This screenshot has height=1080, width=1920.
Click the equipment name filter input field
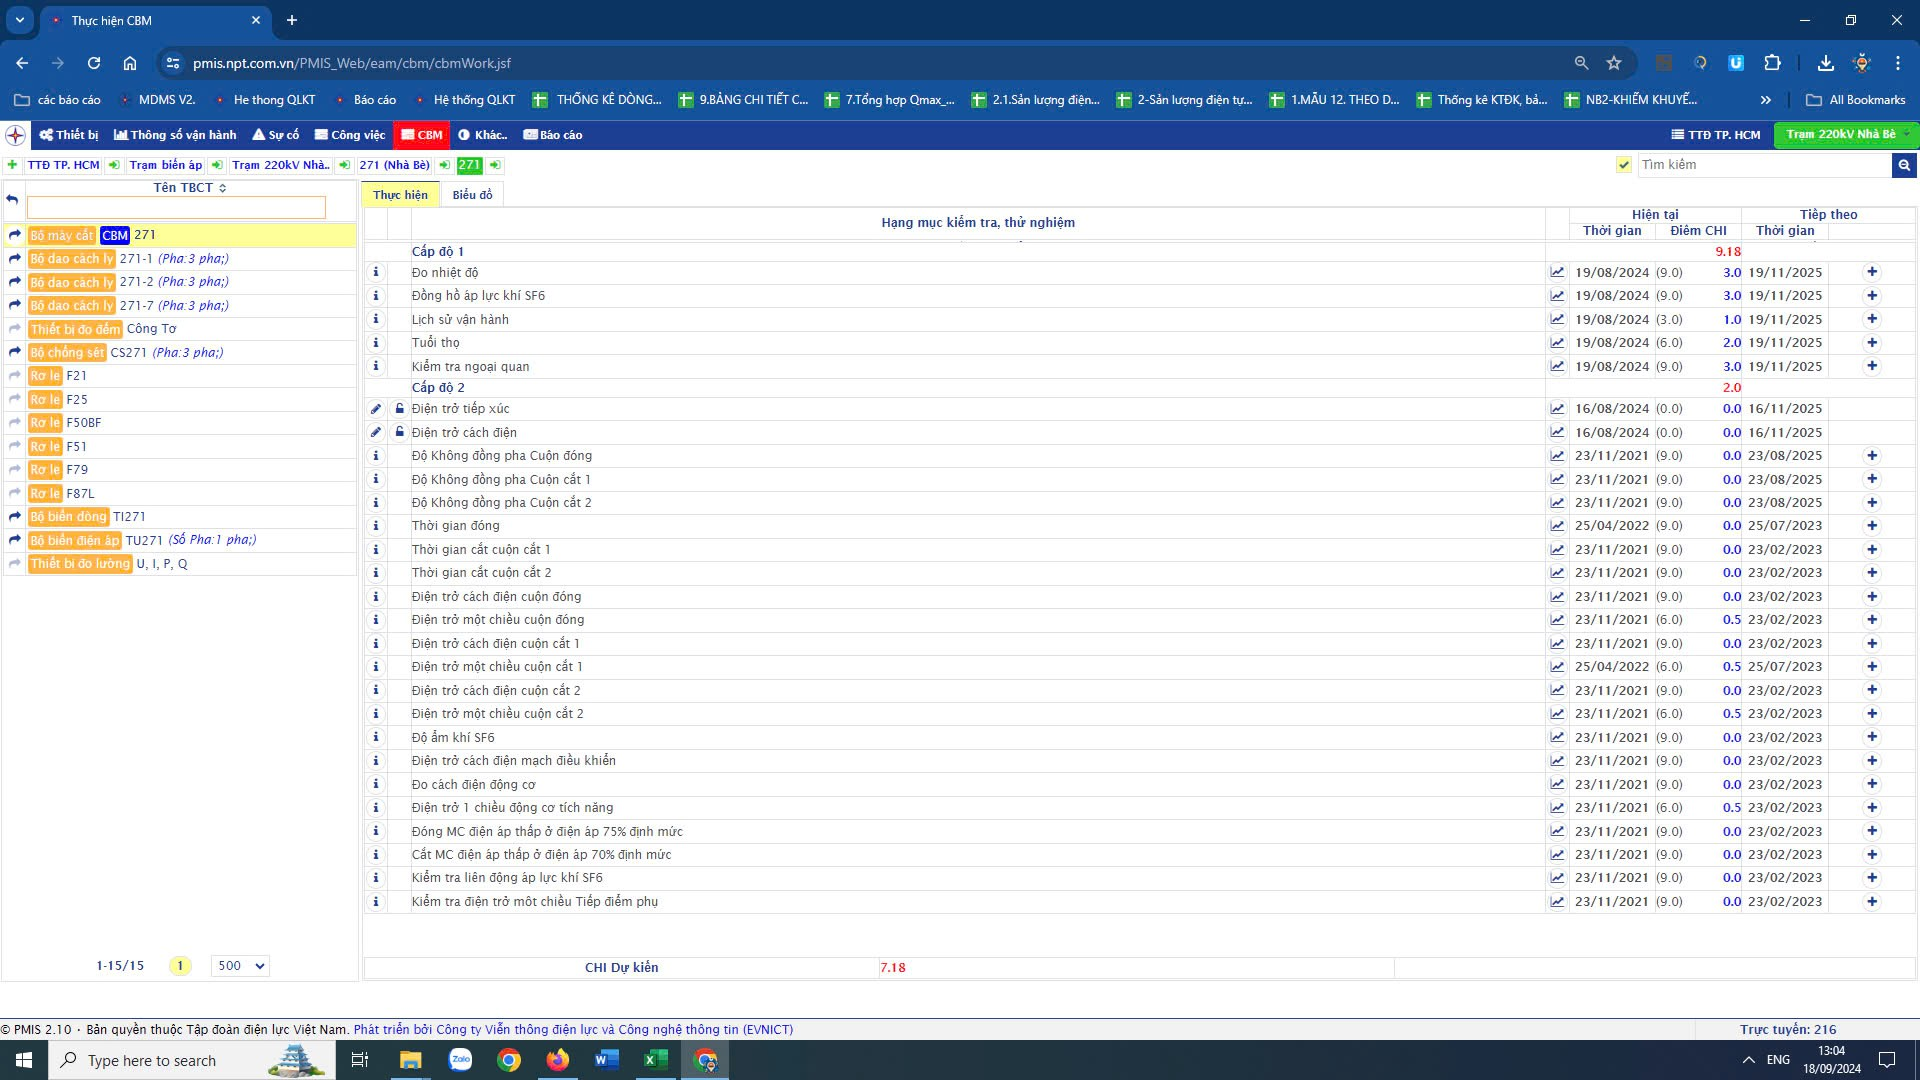(x=176, y=207)
